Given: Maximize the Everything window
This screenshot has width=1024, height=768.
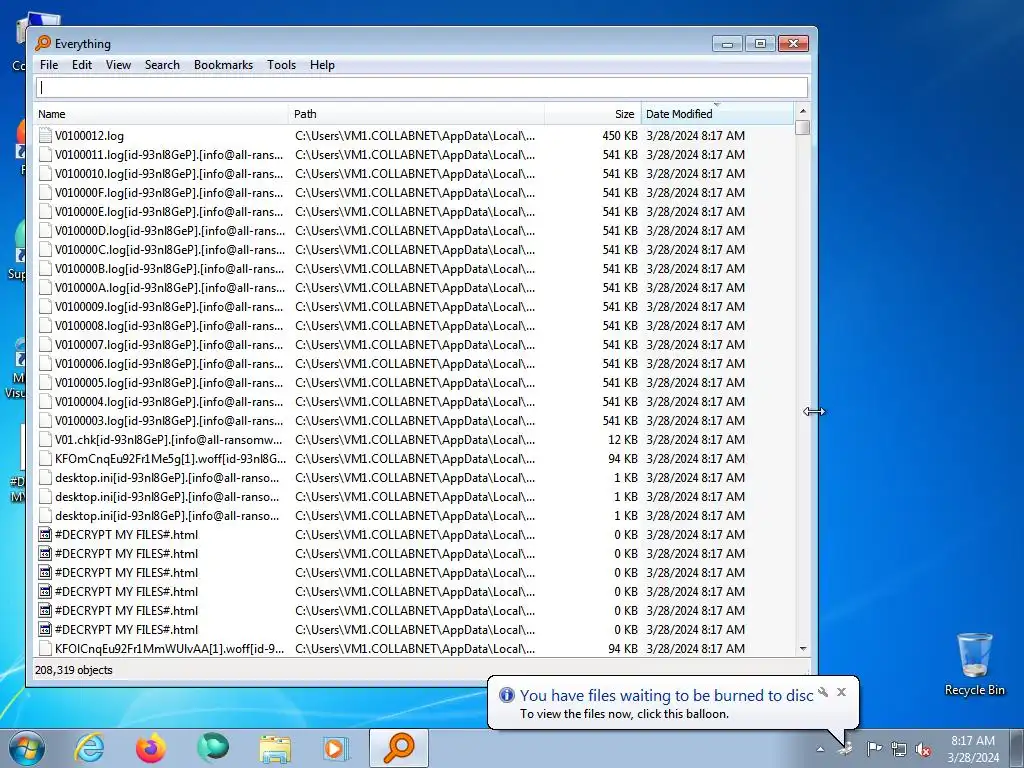Looking at the screenshot, I should (x=760, y=44).
